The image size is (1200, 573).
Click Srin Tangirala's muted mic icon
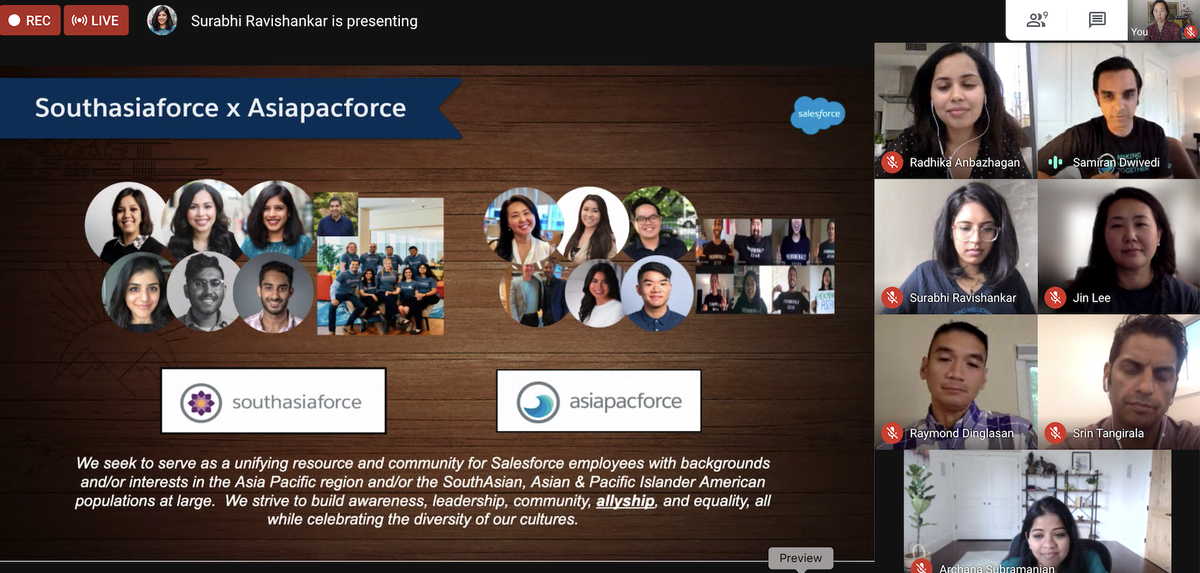(x=1055, y=433)
